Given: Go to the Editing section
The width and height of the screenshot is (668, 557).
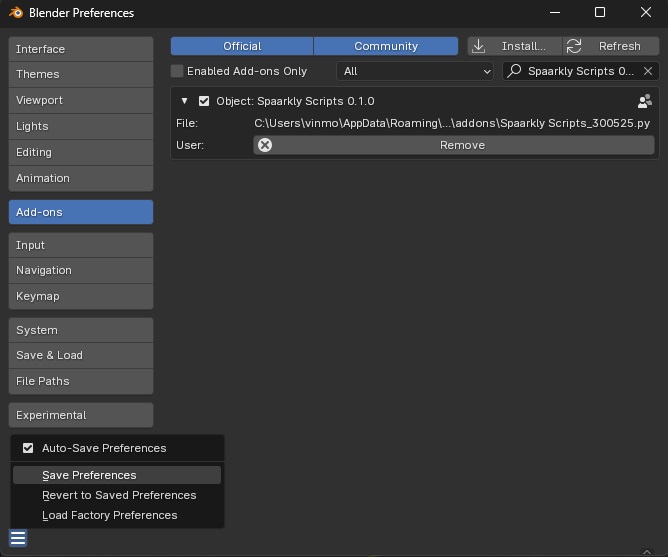Looking at the screenshot, I should [81, 152].
